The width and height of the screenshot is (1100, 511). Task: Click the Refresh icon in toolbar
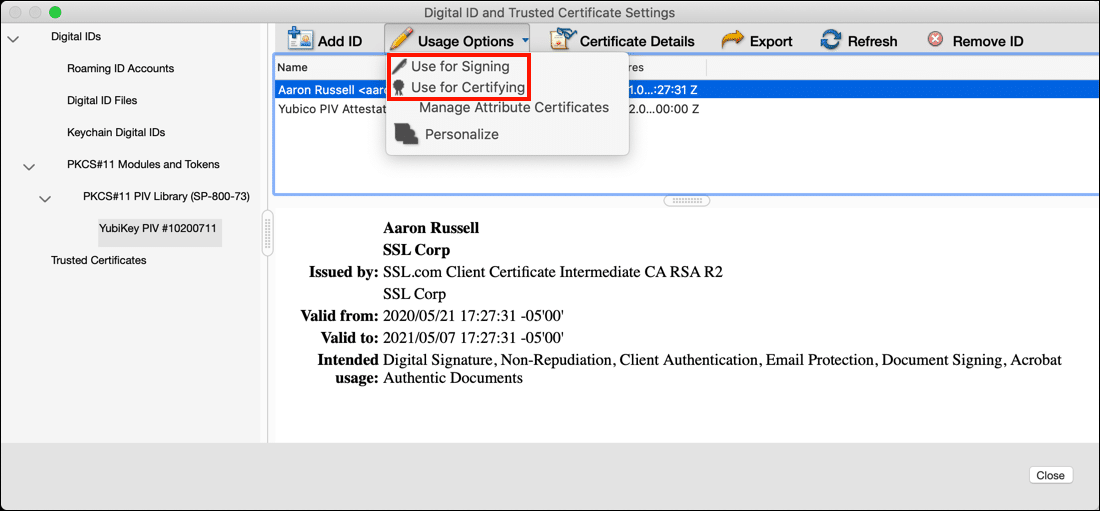[x=831, y=40]
